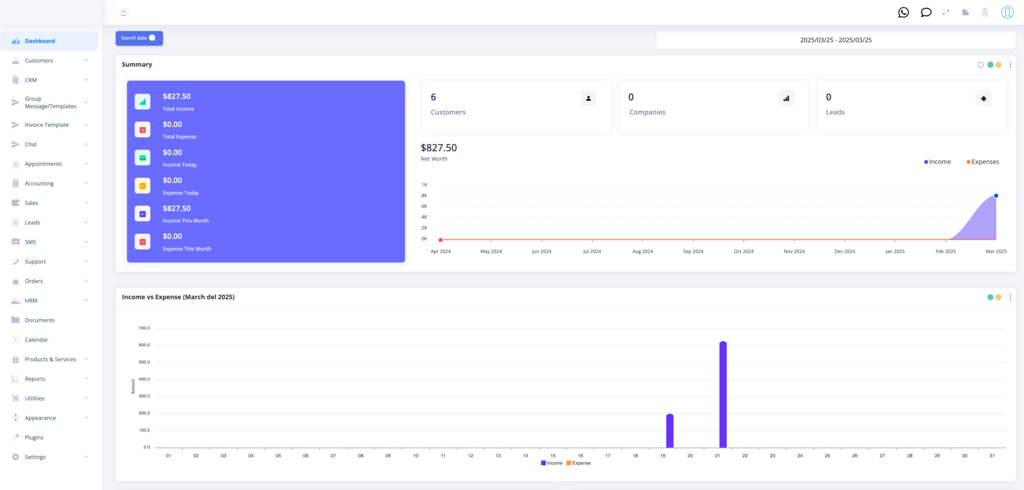Toggle the Expenses series in Net Worth legend
The image size is (1024, 490).
[982, 161]
